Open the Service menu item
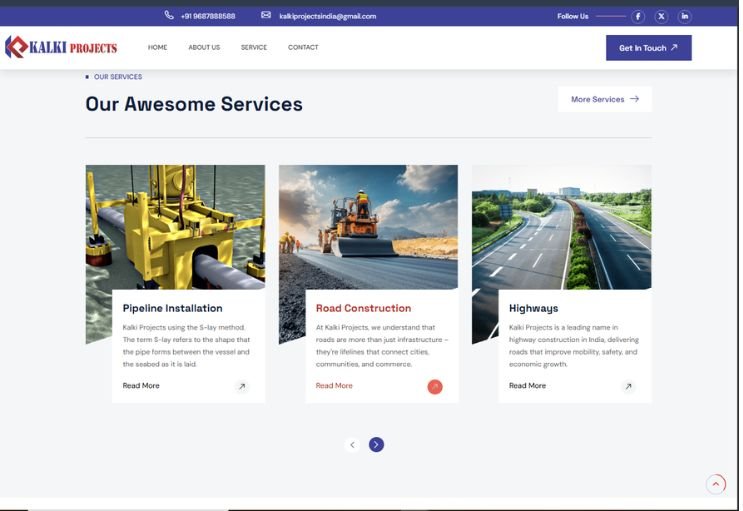The width and height of the screenshot is (743, 511). [254, 47]
